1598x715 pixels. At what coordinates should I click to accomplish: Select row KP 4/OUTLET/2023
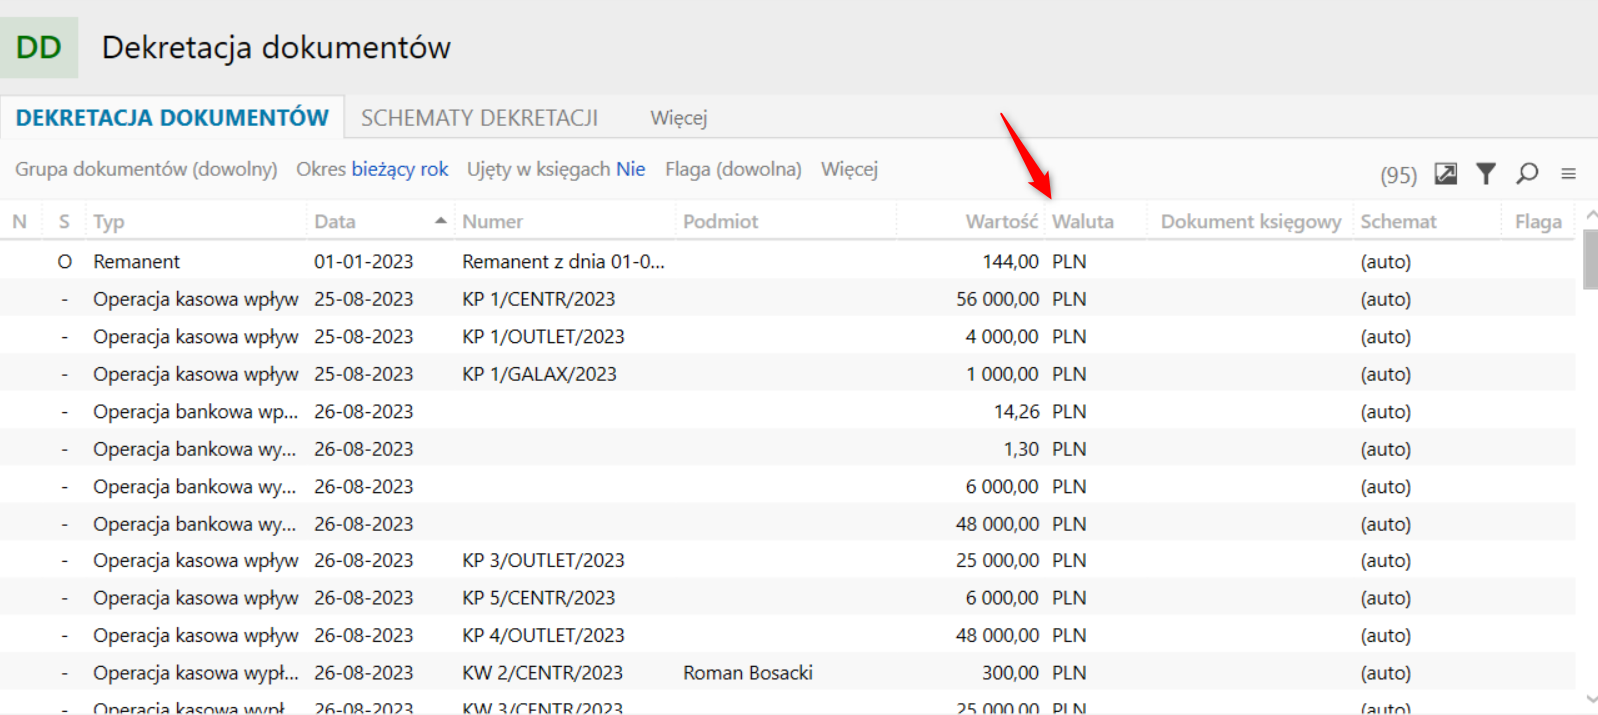788,636
